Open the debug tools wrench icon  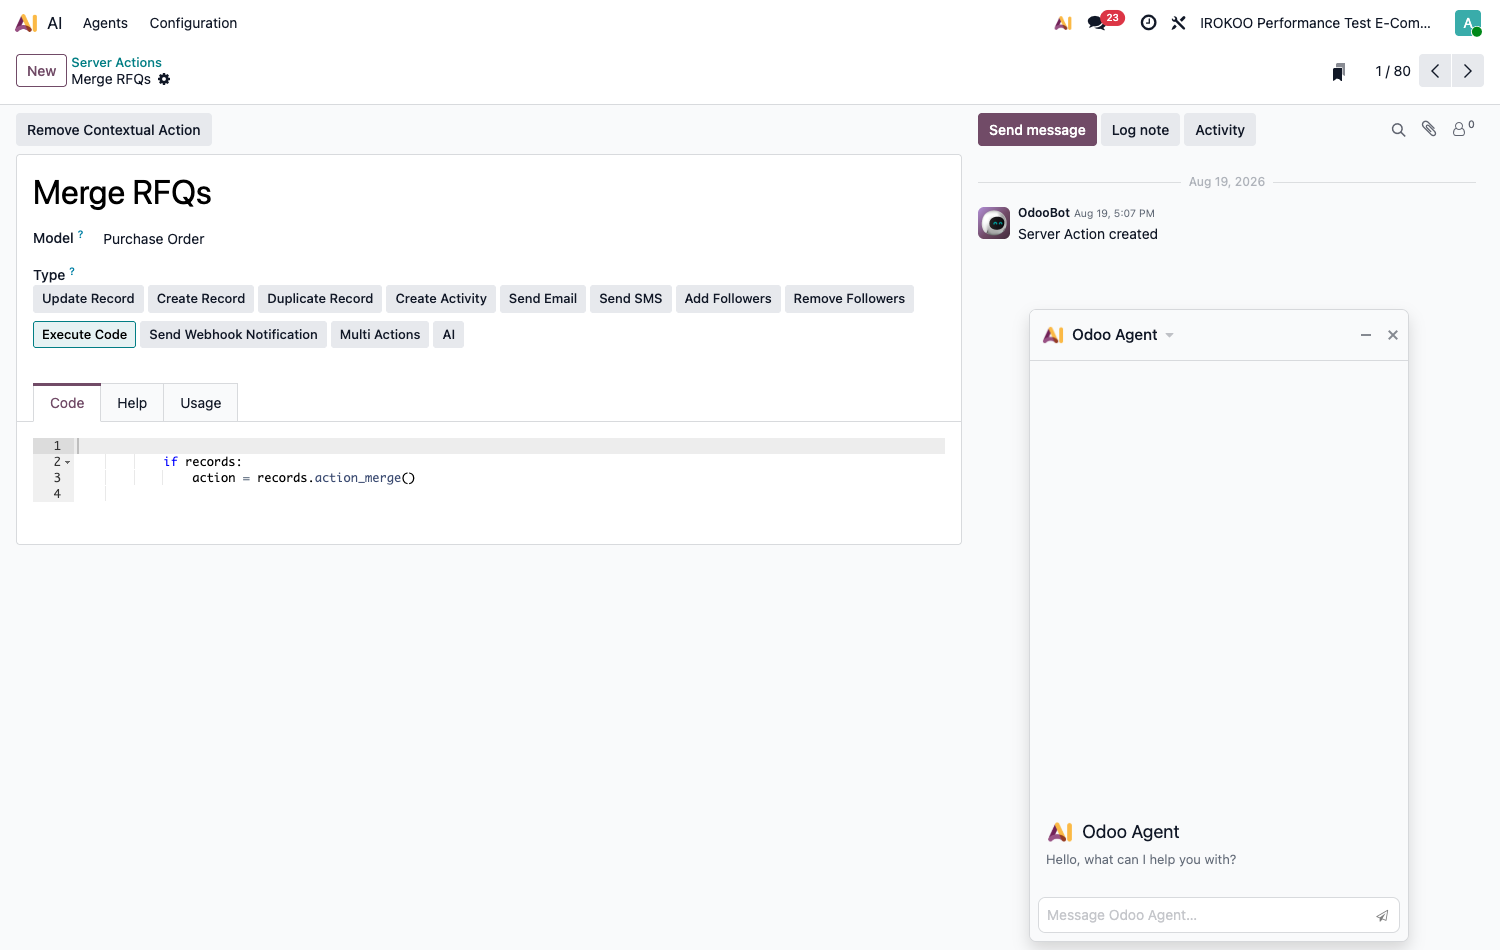tap(1179, 23)
